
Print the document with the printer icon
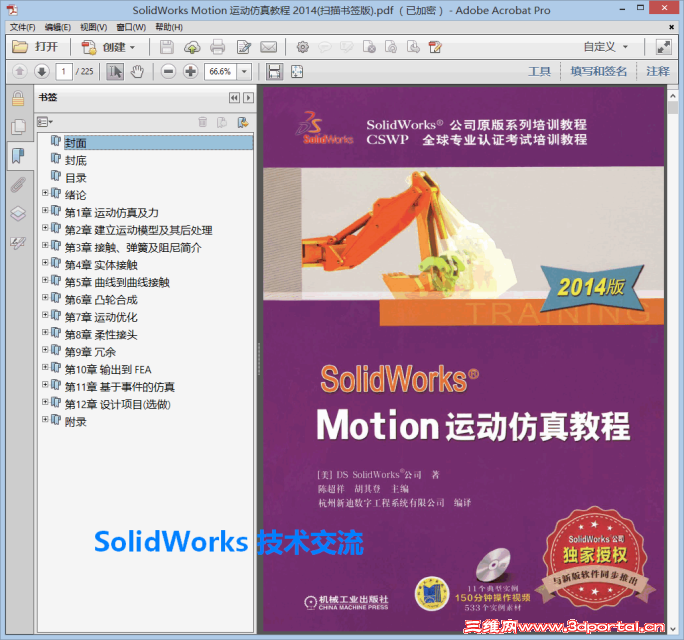(x=217, y=47)
